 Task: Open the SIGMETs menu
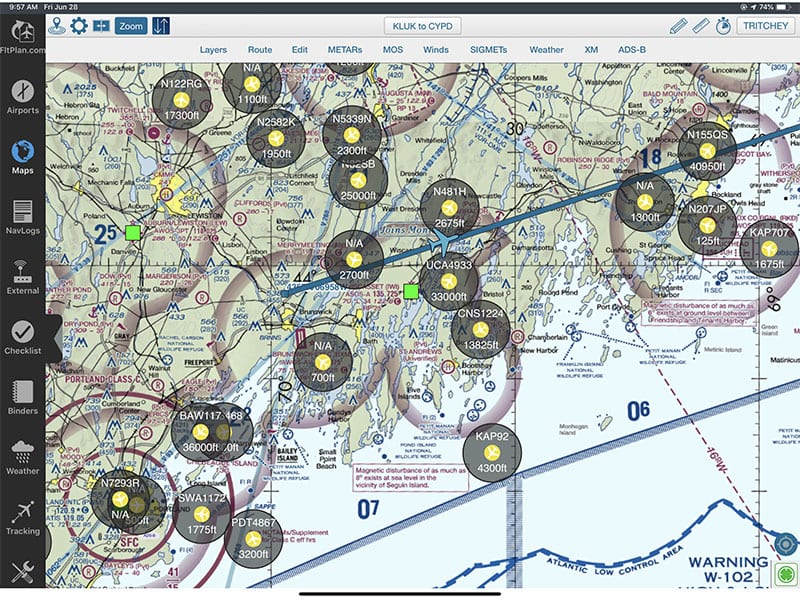488,49
